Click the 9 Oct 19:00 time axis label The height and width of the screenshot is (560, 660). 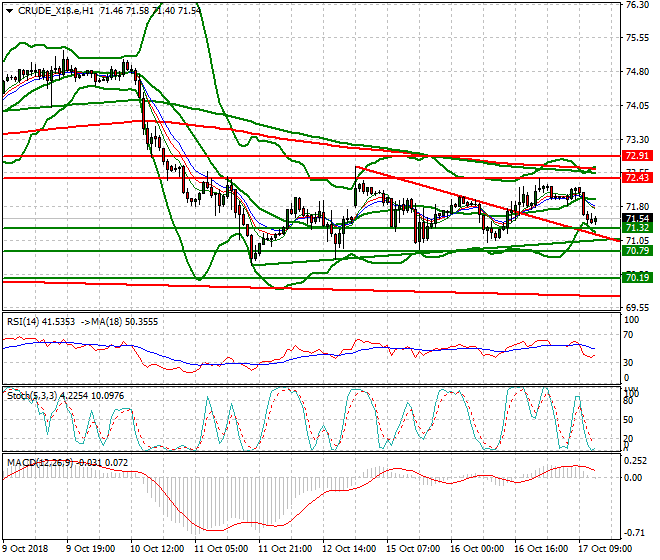(90, 549)
